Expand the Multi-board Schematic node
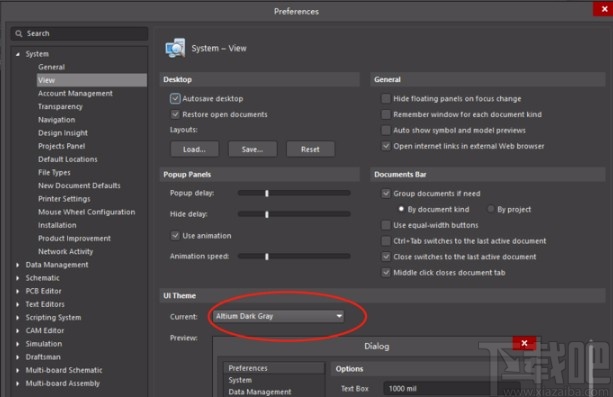Viewport: 613px width, 397px height. tap(18, 370)
